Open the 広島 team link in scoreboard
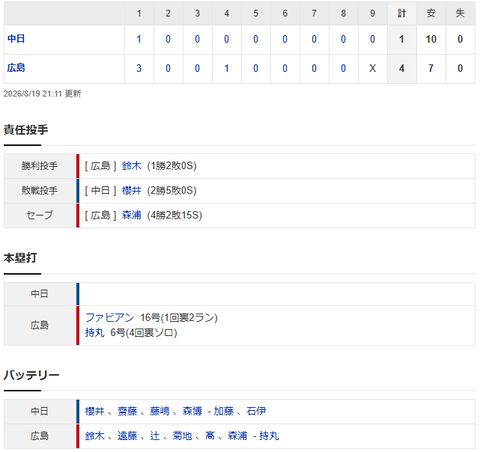 16,68
